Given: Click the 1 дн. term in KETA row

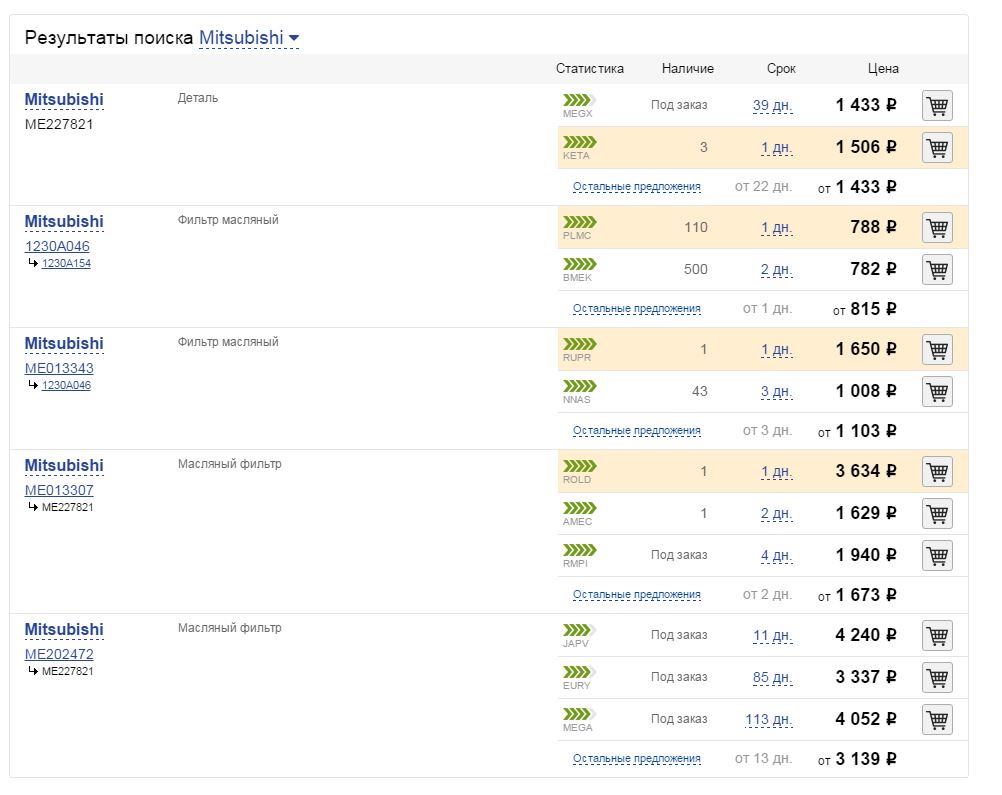Looking at the screenshot, I should tap(776, 148).
